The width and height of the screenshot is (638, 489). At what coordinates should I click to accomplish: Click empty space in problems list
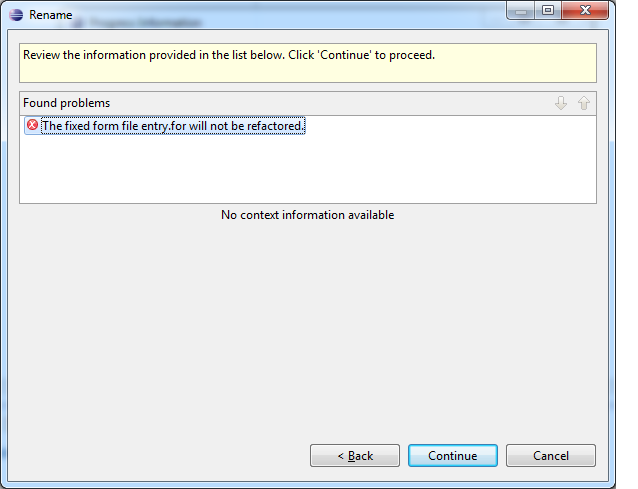[x=308, y=169]
